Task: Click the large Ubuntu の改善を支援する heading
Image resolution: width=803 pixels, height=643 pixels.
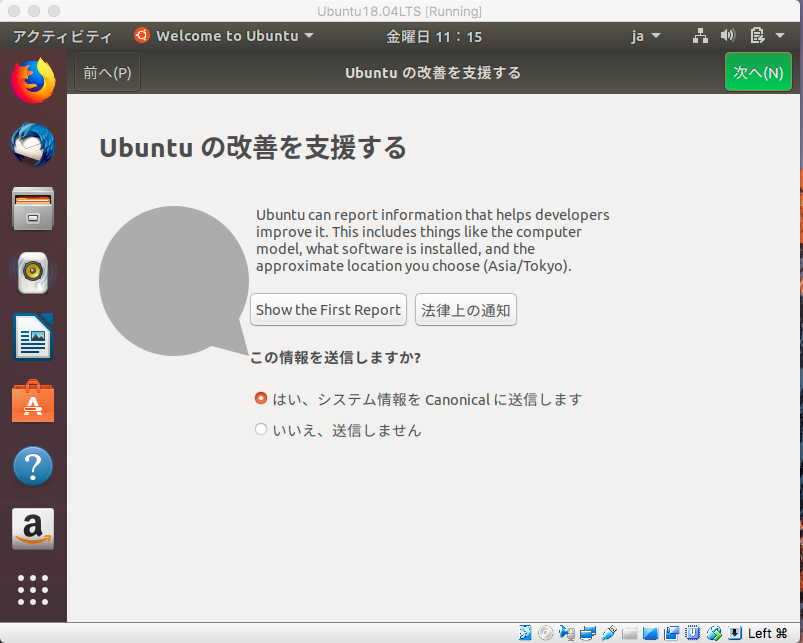Action: point(253,147)
